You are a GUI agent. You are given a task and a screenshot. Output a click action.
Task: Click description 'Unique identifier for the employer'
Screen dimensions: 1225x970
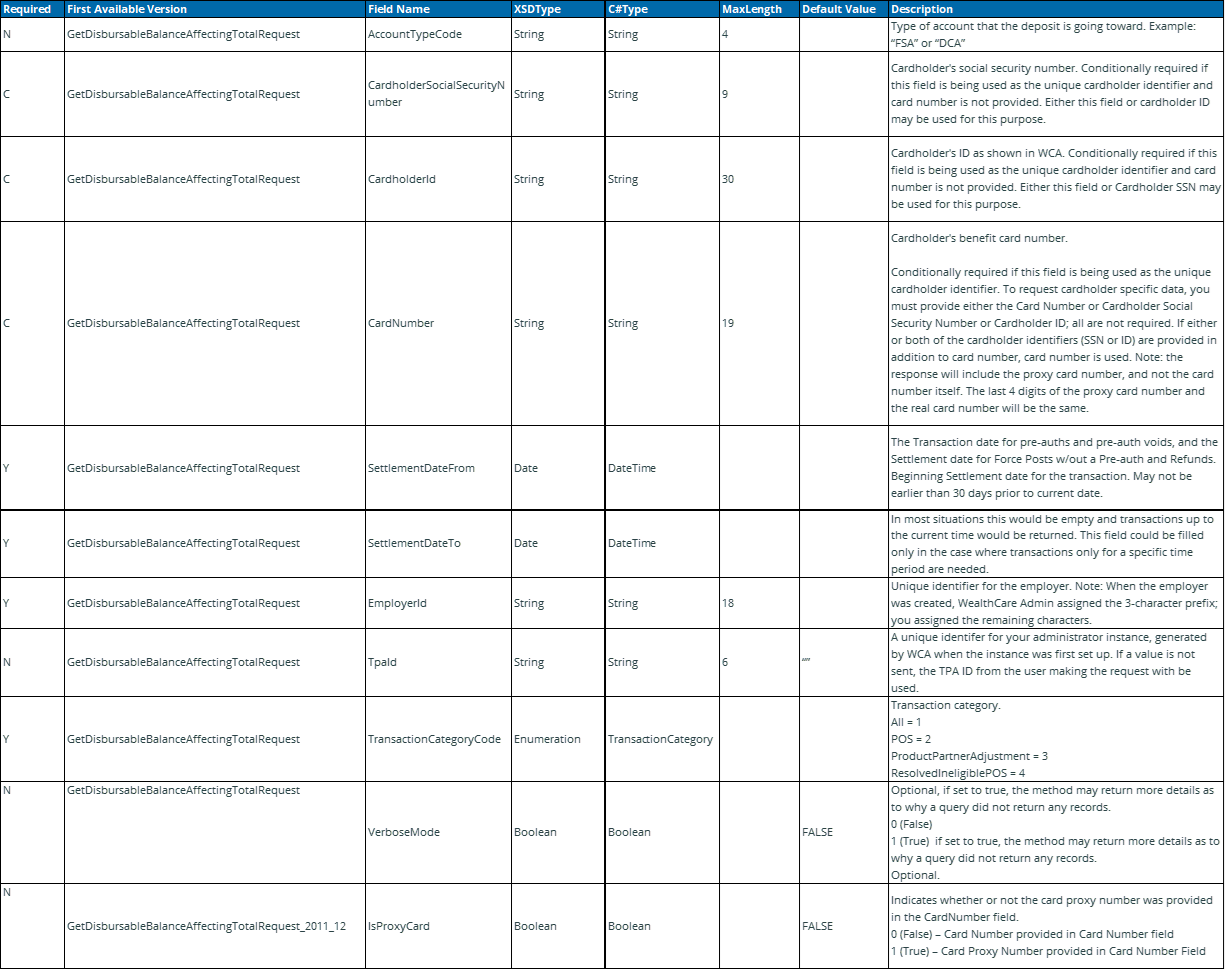1055,603
